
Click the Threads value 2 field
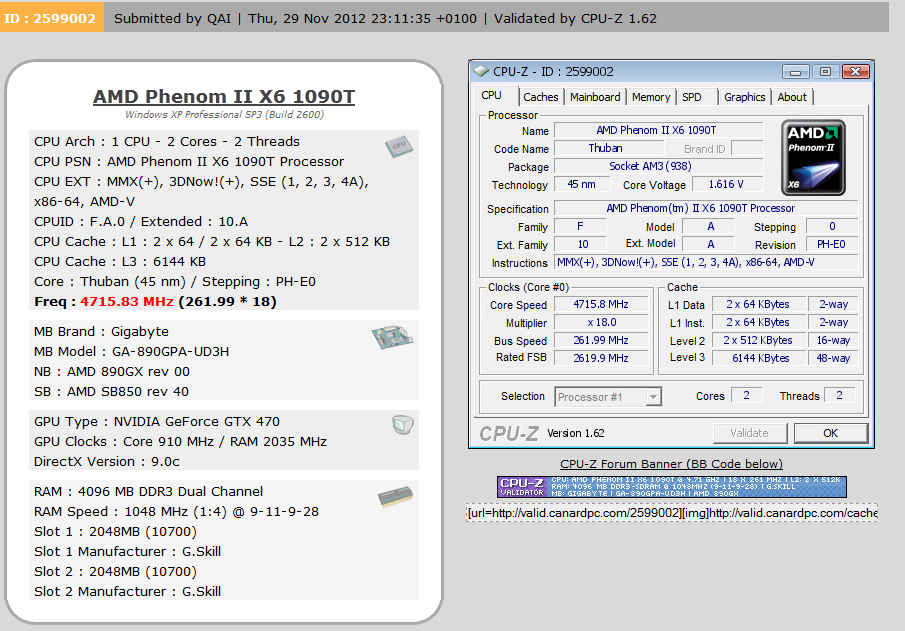839,395
